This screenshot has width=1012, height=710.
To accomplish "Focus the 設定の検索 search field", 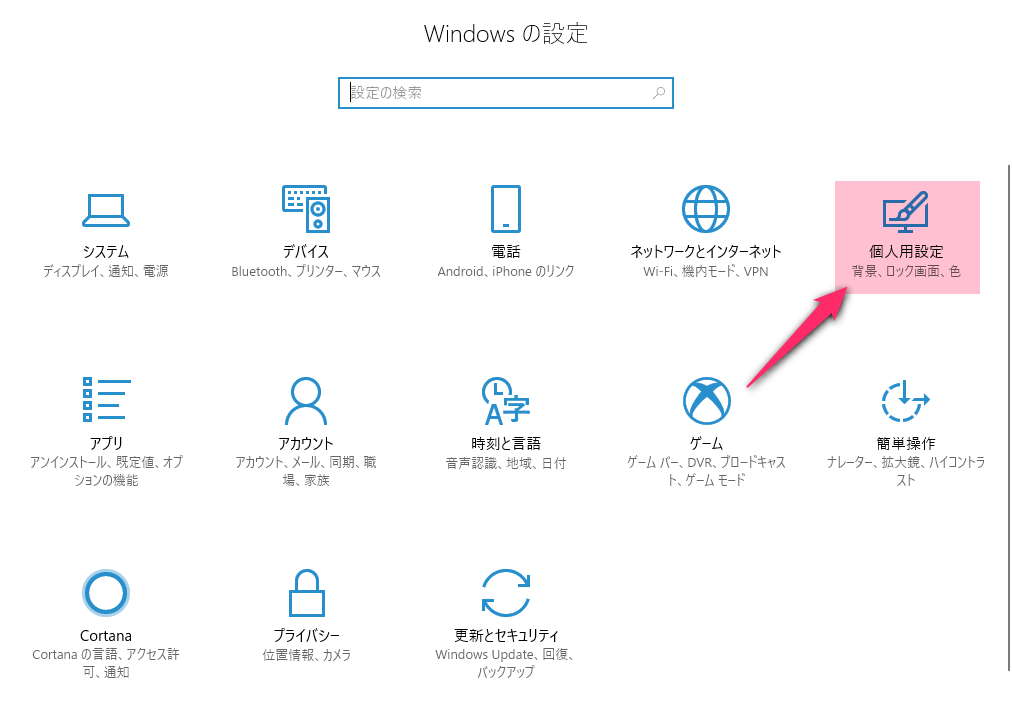I will click(506, 93).
